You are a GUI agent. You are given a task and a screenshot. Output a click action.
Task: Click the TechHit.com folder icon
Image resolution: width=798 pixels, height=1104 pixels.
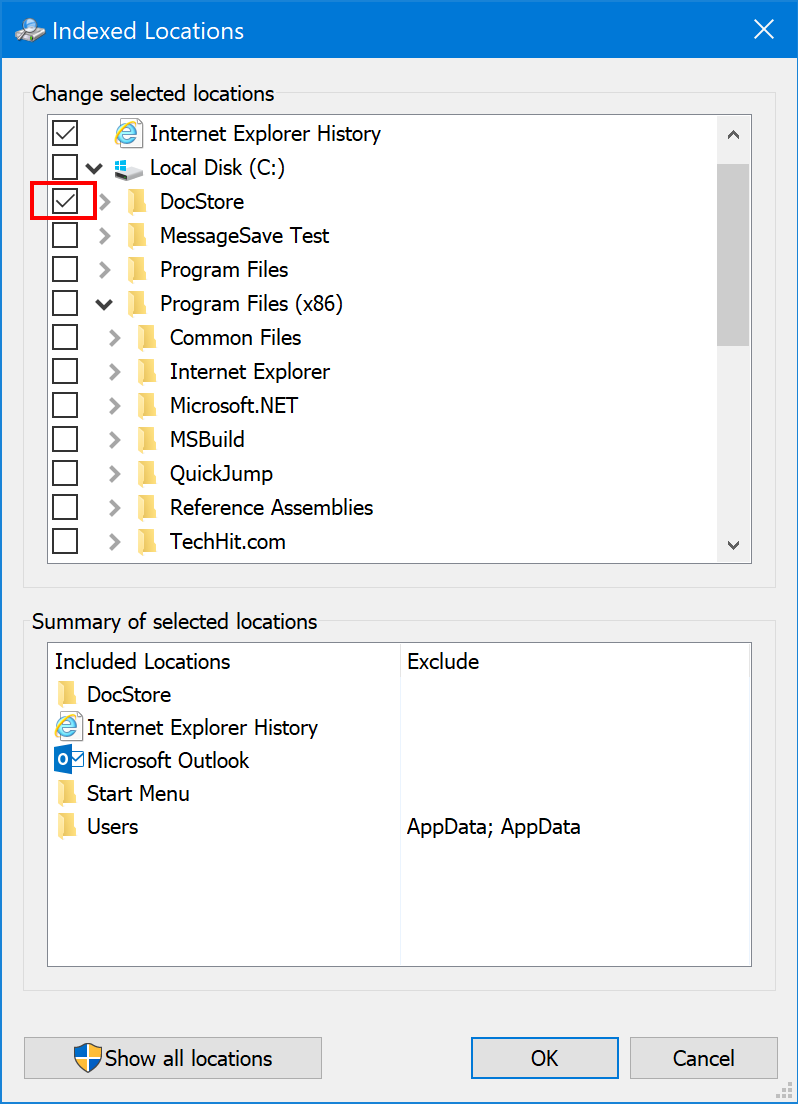[146, 541]
